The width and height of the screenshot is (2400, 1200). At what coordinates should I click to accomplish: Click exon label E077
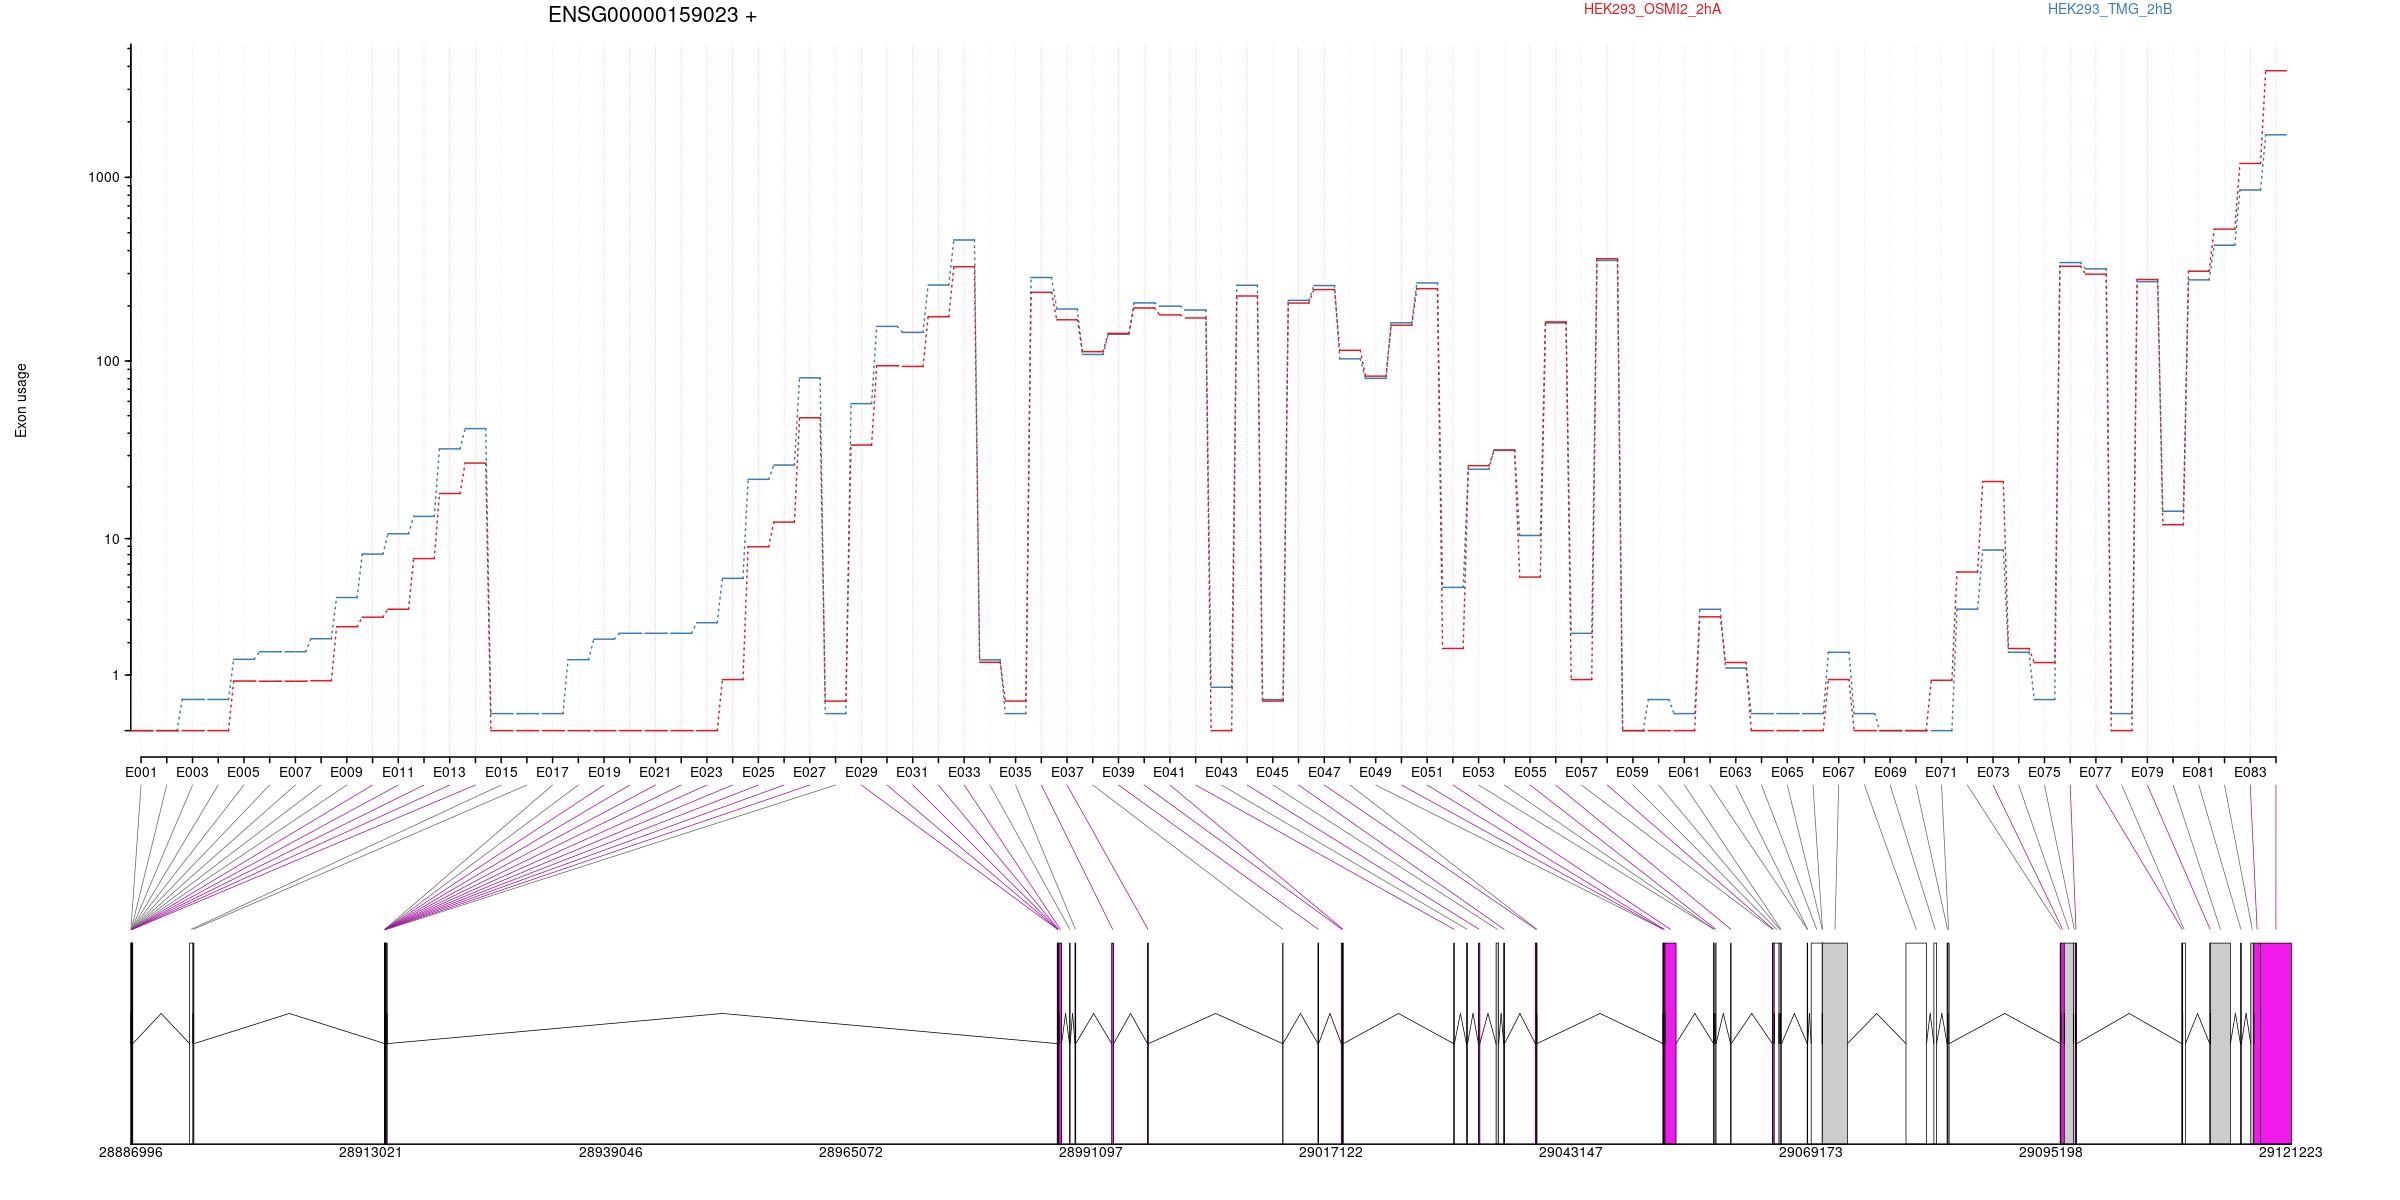coord(2095,772)
